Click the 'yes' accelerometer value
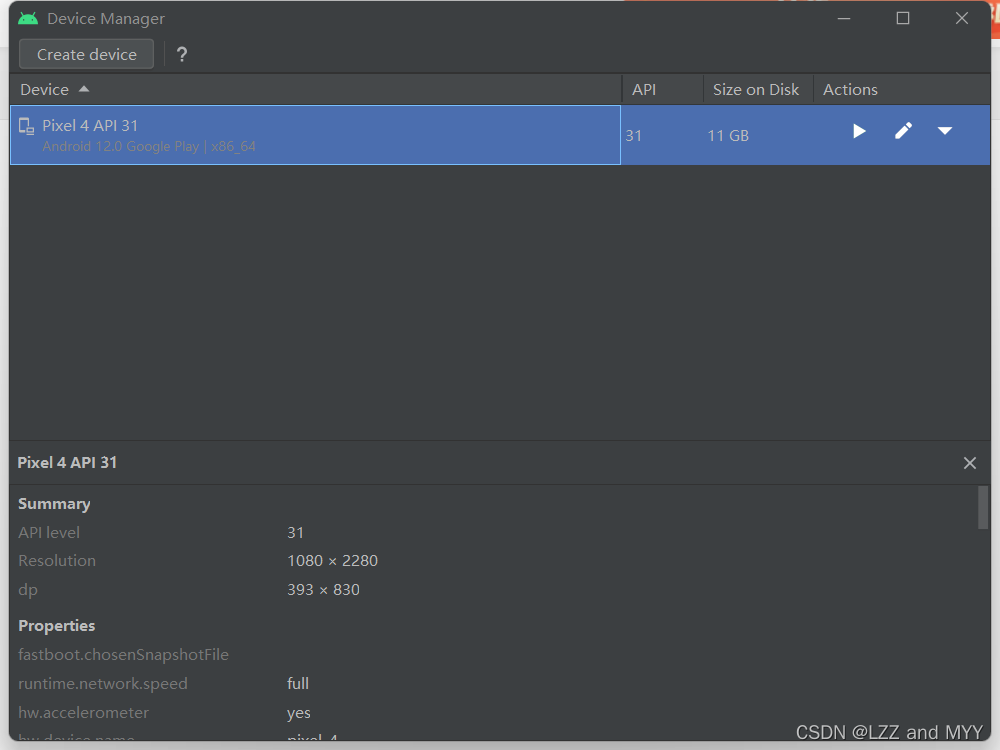Screen dimensions: 1000x750 pyautogui.click(x=298, y=713)
